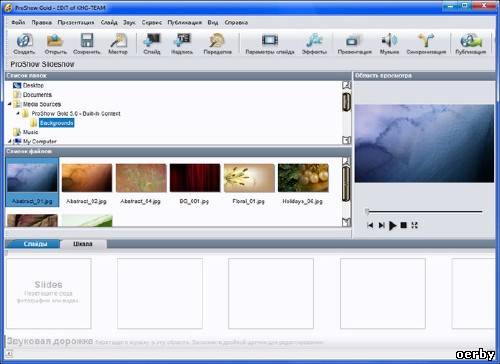Collapse the ProShow Gold Built-In Content node
Image resolution: width=500 pixels, height=364 pixels.
[18, 113]
